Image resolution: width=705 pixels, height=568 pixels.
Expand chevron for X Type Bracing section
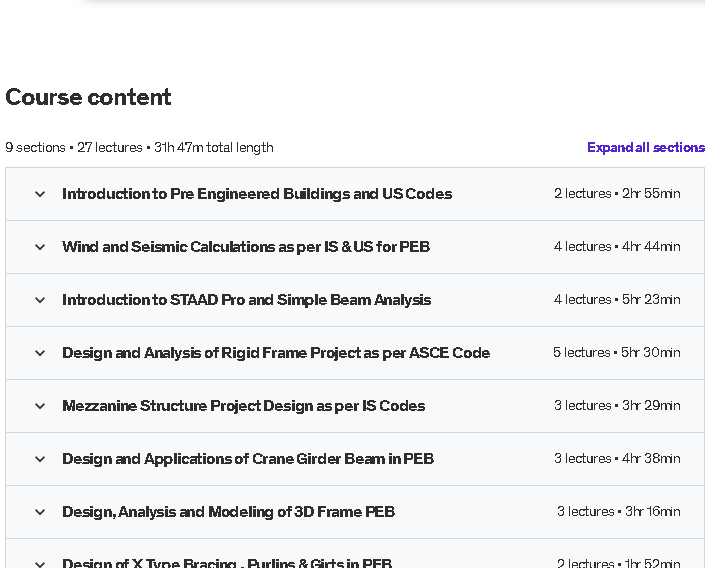click(x=40, y=564)
